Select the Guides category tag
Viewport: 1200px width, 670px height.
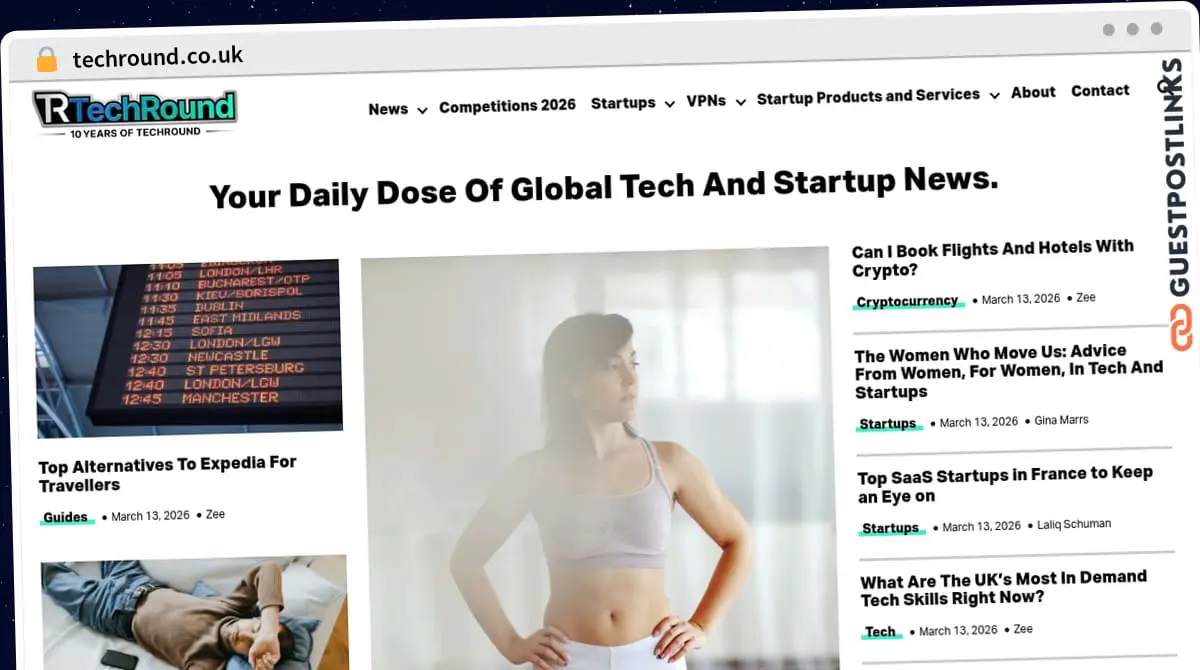65,517
